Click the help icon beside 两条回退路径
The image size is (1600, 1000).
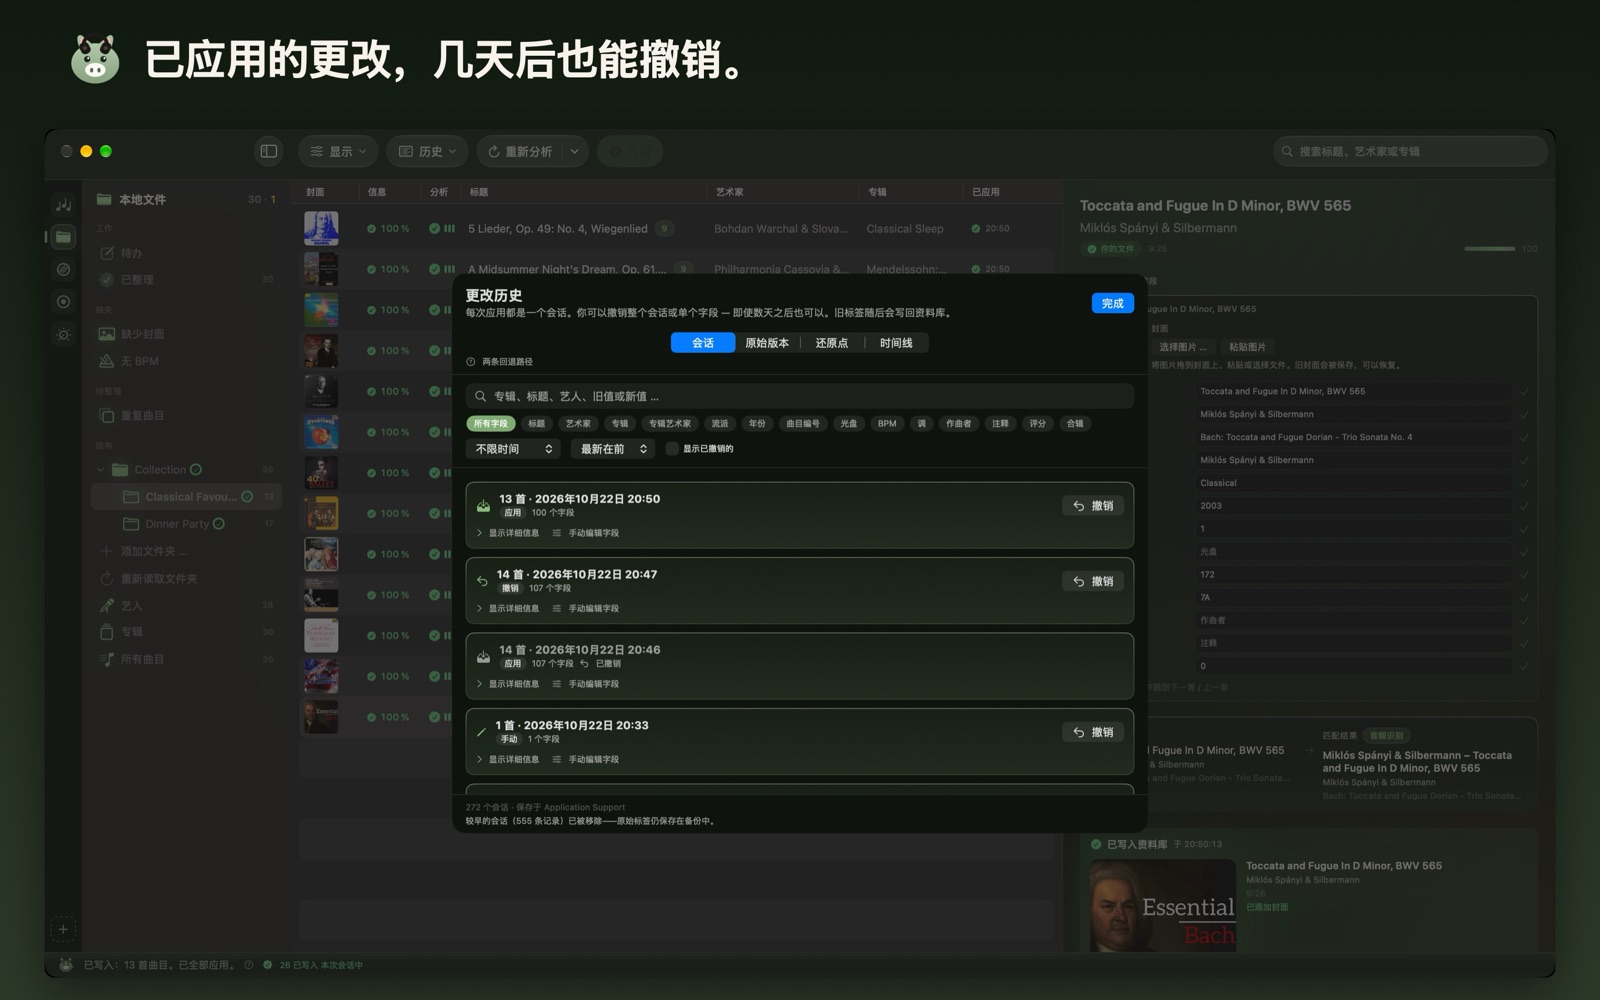(x=471, y=362)
